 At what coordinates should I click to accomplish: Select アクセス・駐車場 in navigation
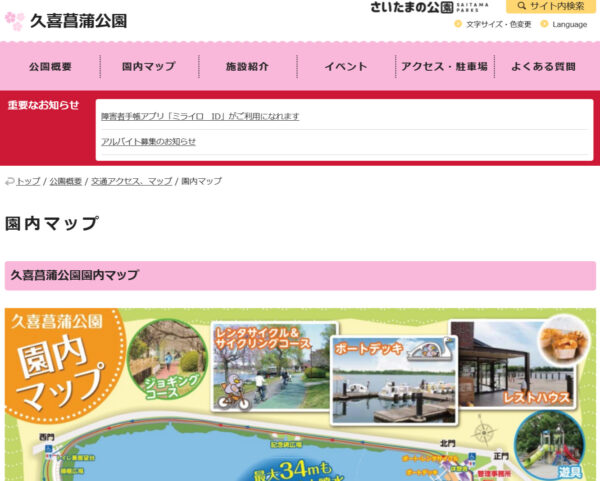[x=444, y=67]
